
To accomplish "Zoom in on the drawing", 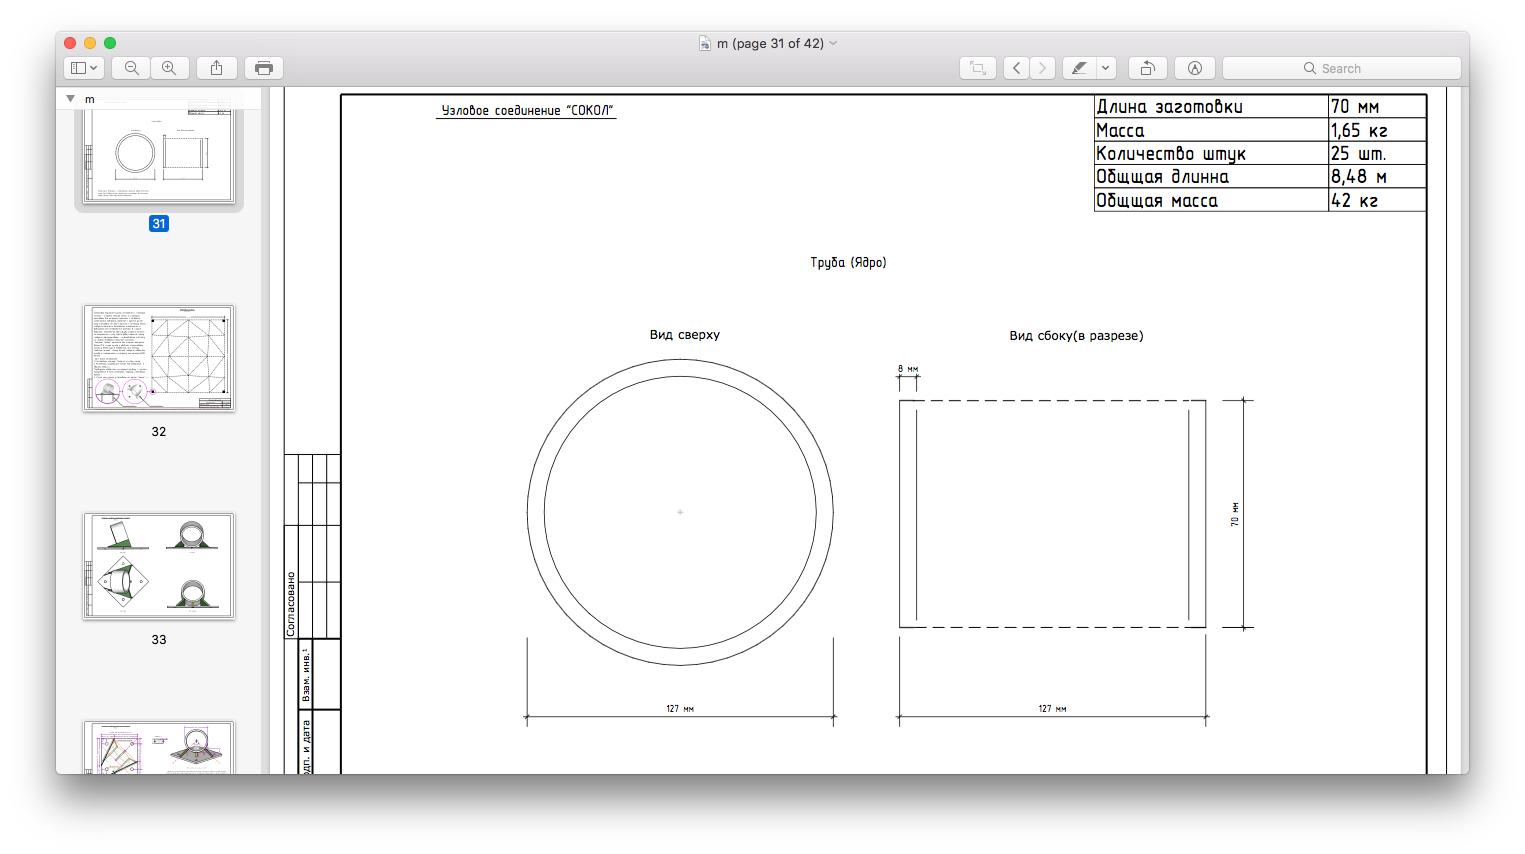I will click(x=169, y=68).
